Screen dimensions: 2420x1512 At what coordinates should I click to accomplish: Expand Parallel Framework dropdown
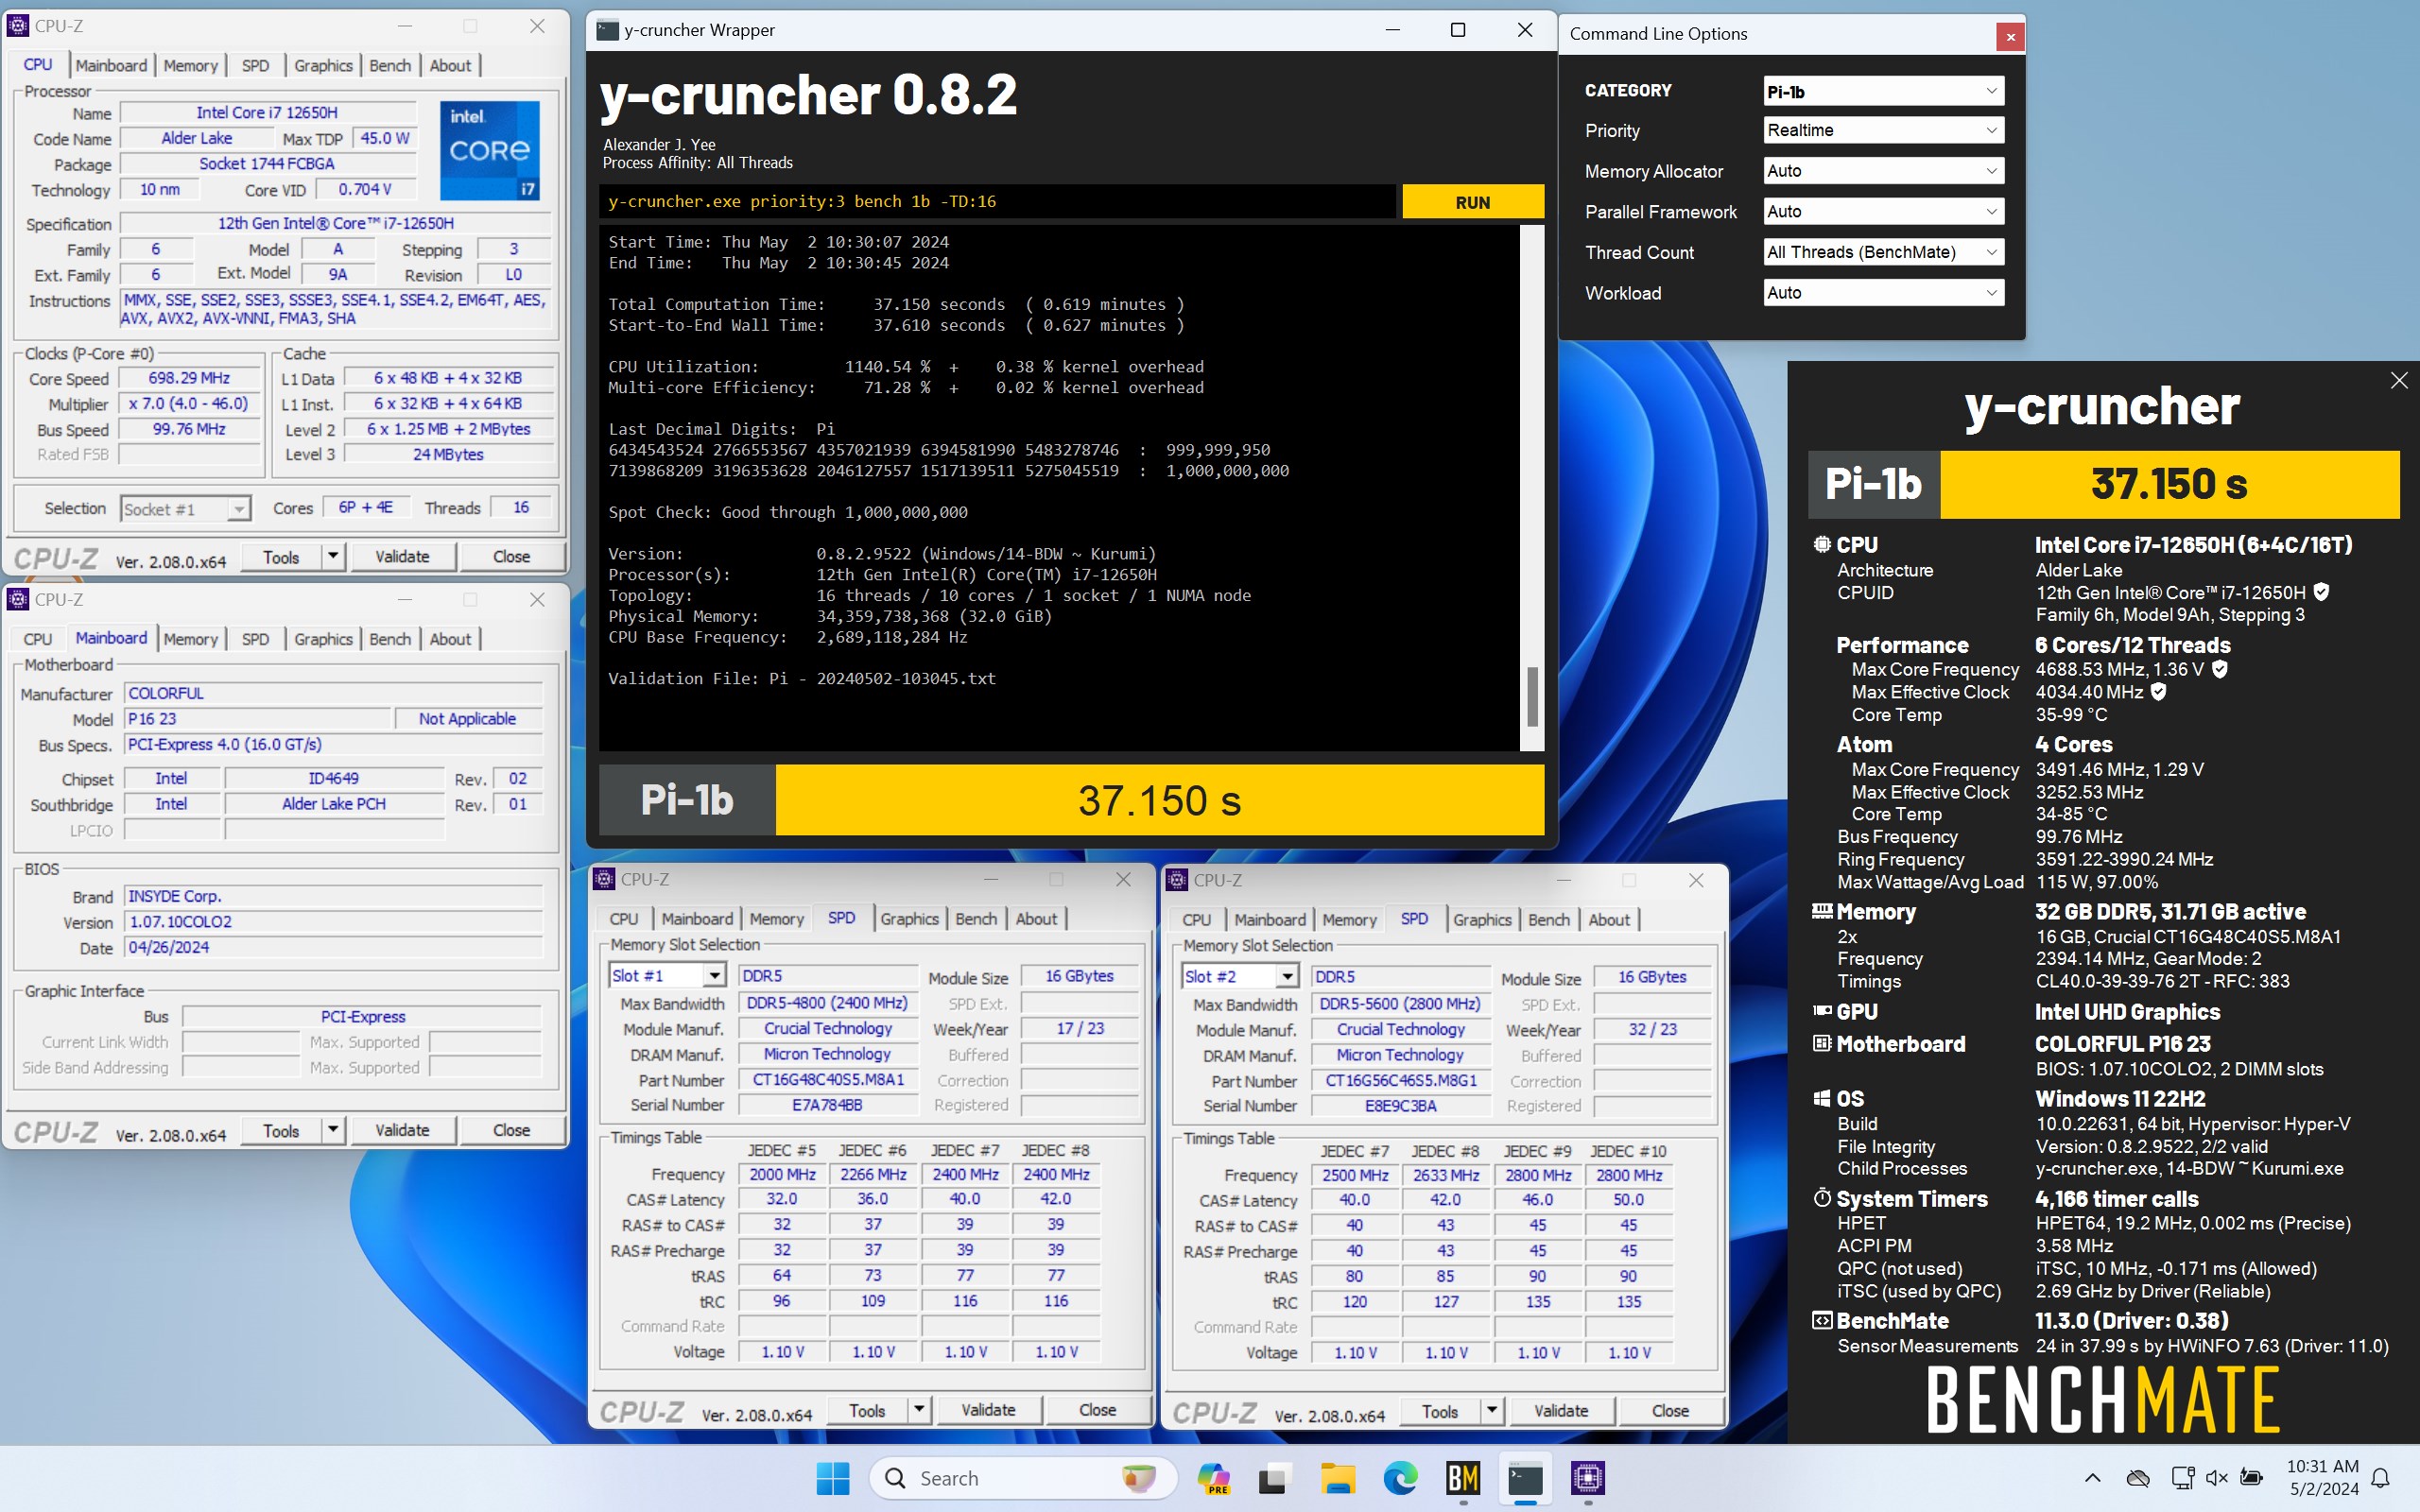[1883, 212]
